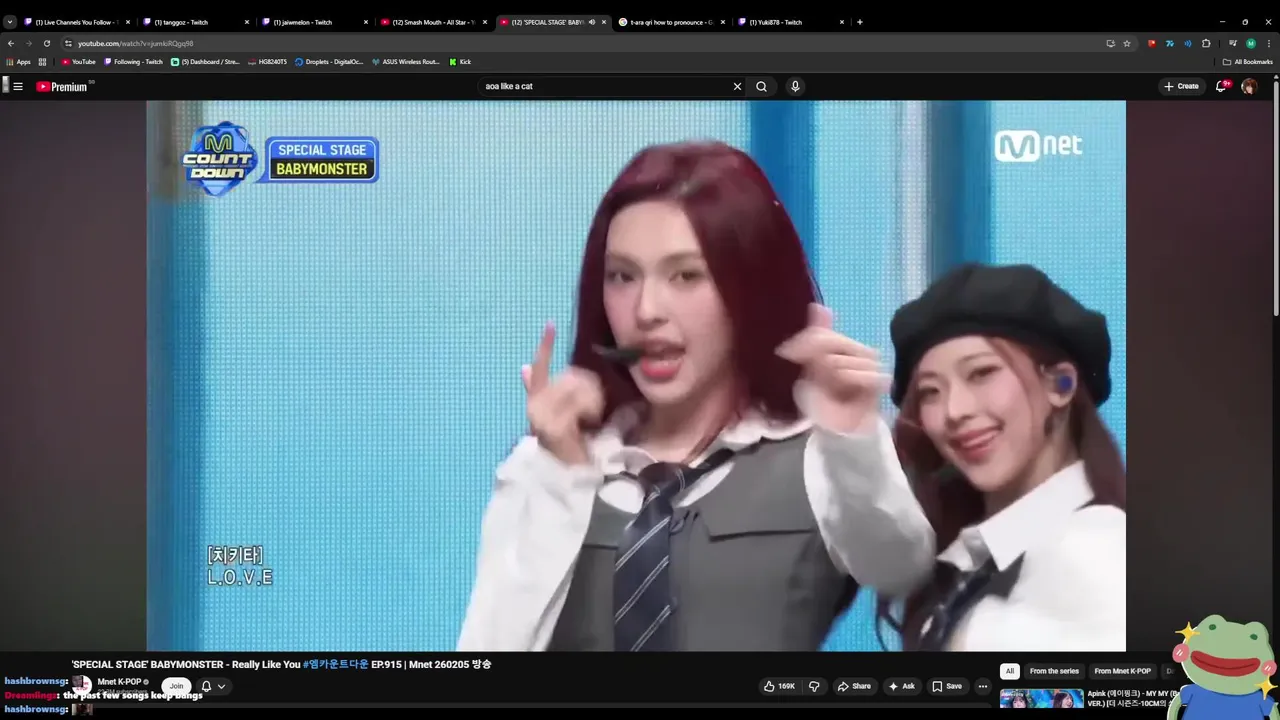The width and height of the screenshot is (1280, 720).
Task: Open Chrome profile 'M' avatar
Action: (1251, 43)
